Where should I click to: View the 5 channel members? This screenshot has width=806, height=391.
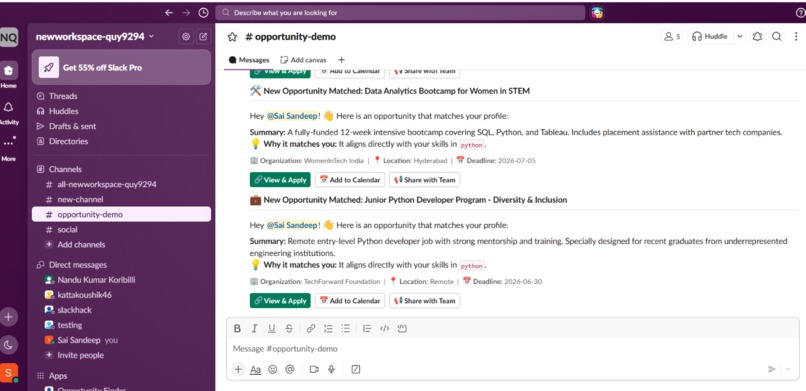point(672,36)
